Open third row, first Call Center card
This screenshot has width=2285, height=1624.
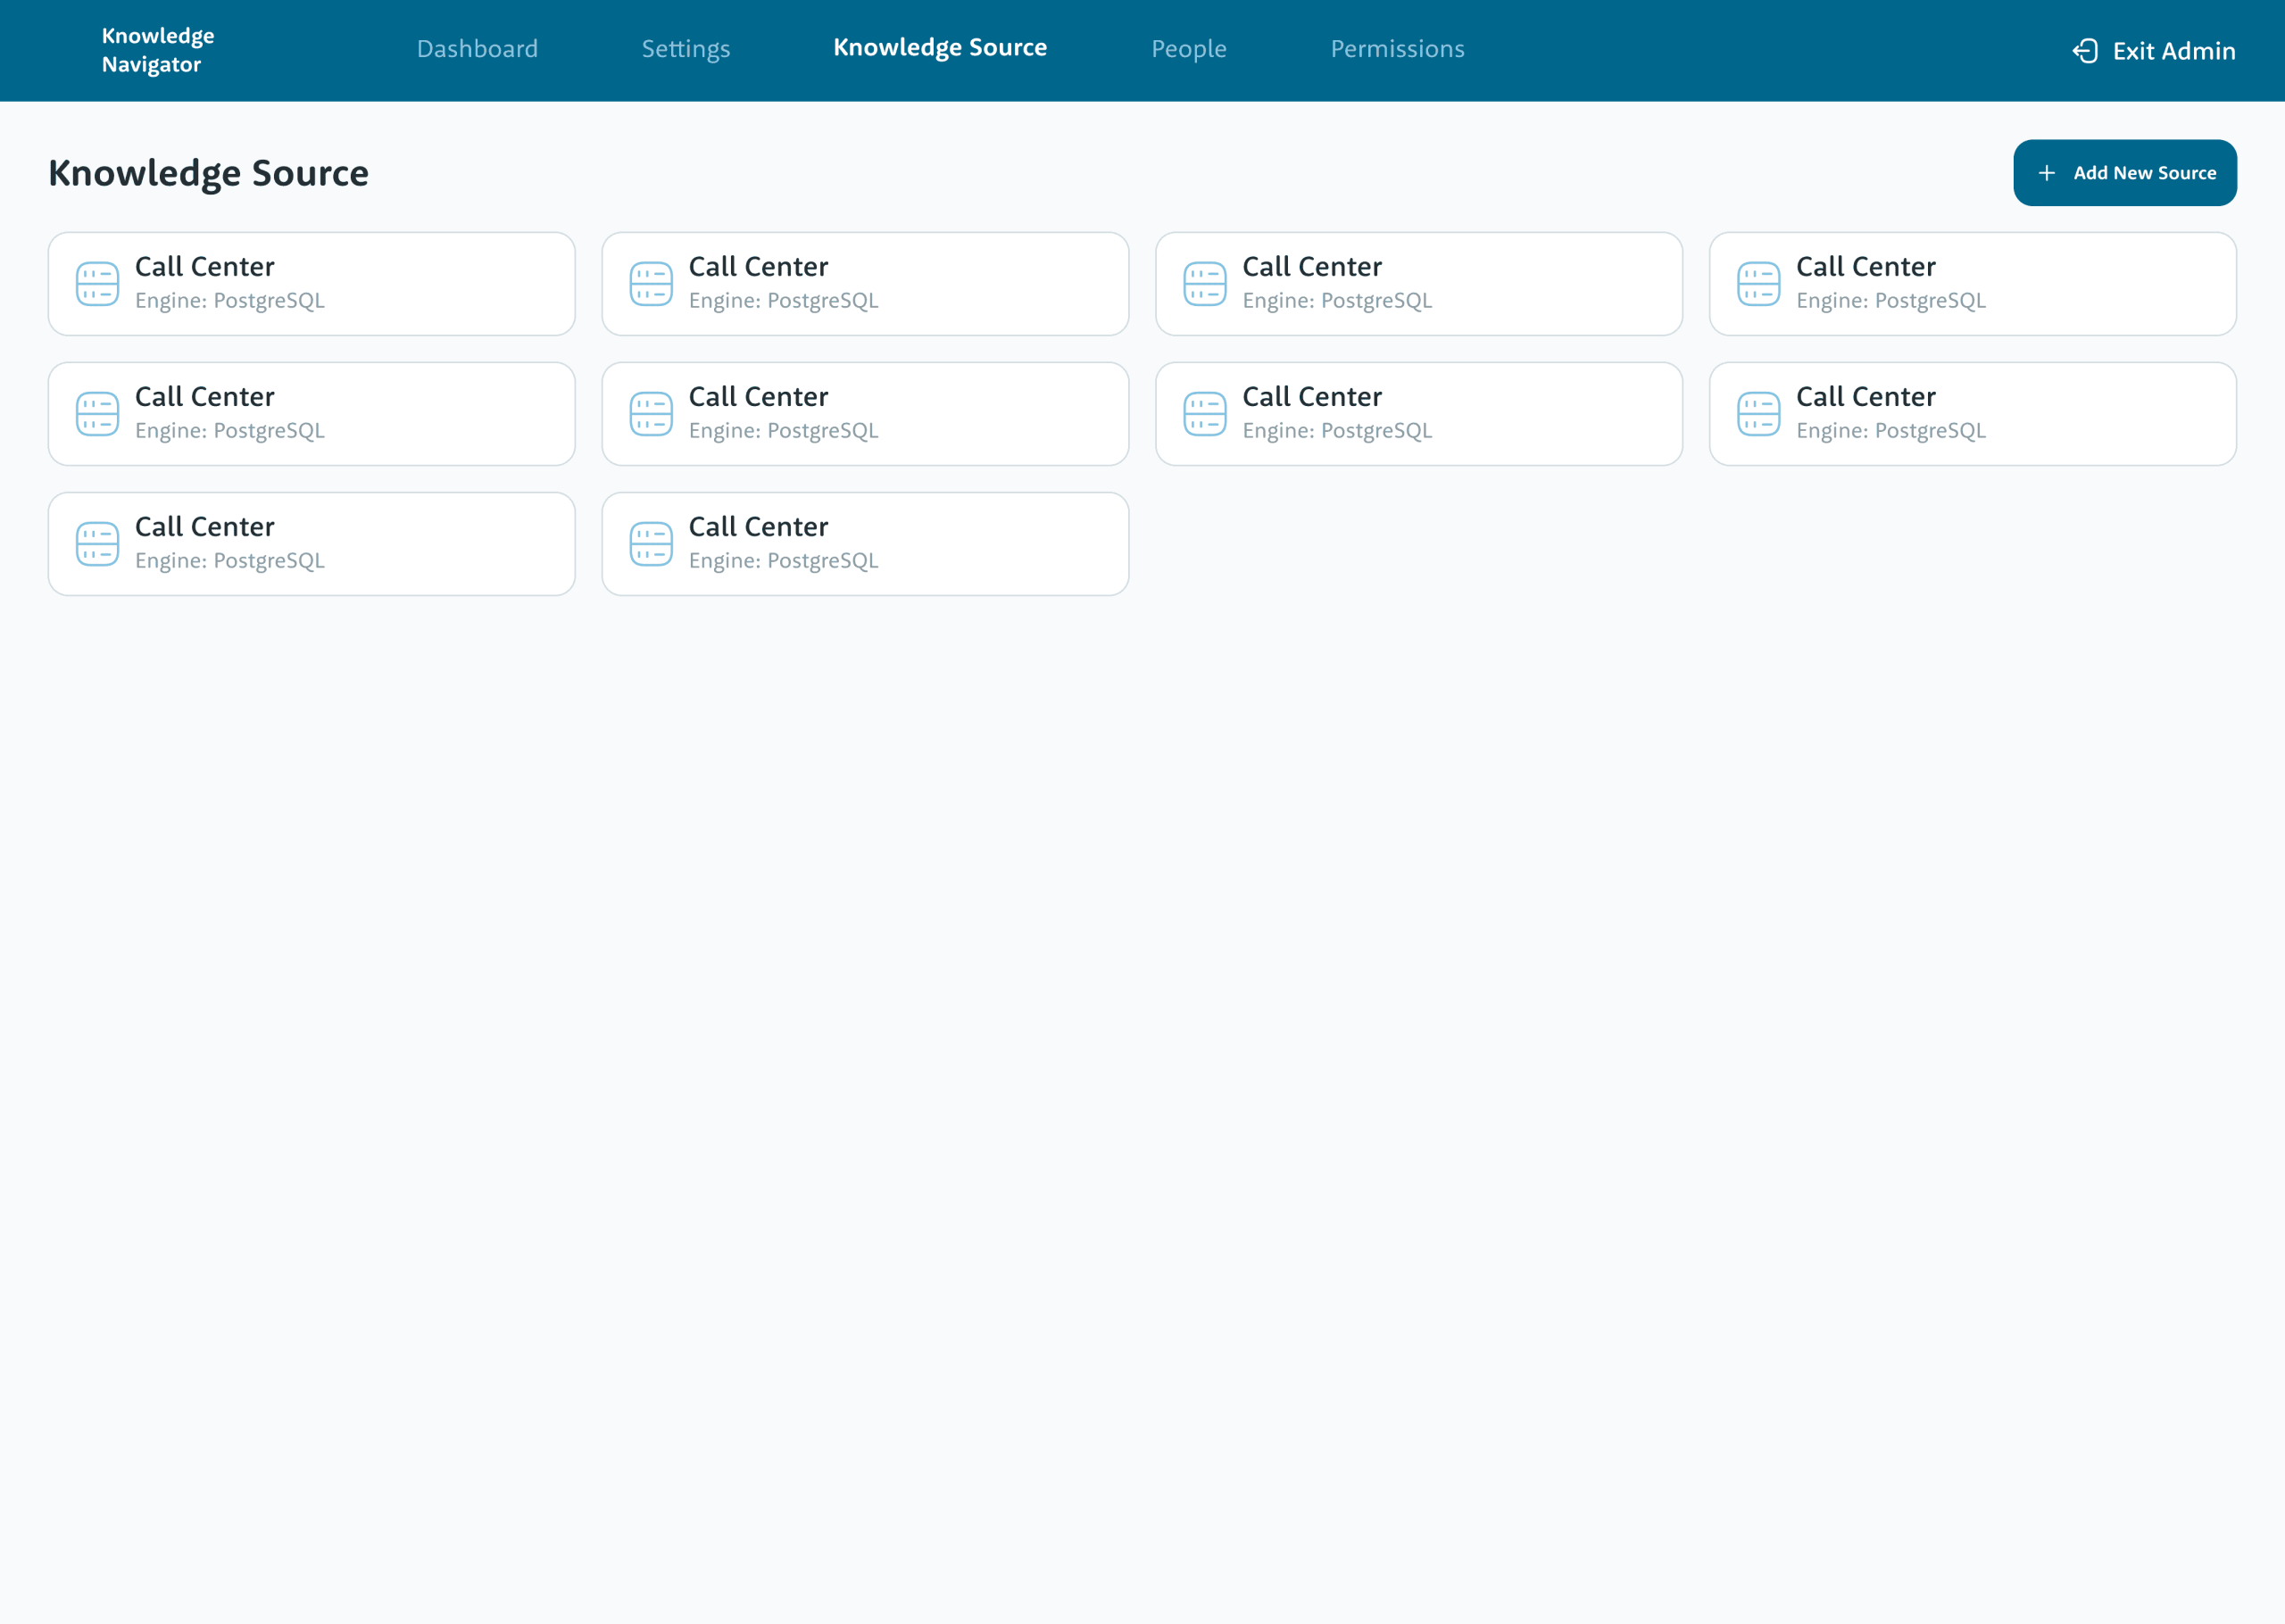pos(311,544)
